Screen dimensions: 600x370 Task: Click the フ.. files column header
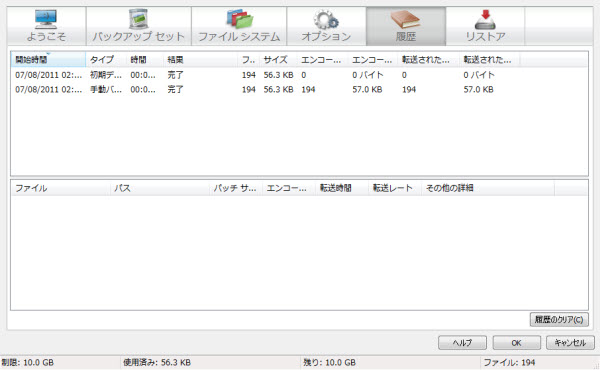248,60
